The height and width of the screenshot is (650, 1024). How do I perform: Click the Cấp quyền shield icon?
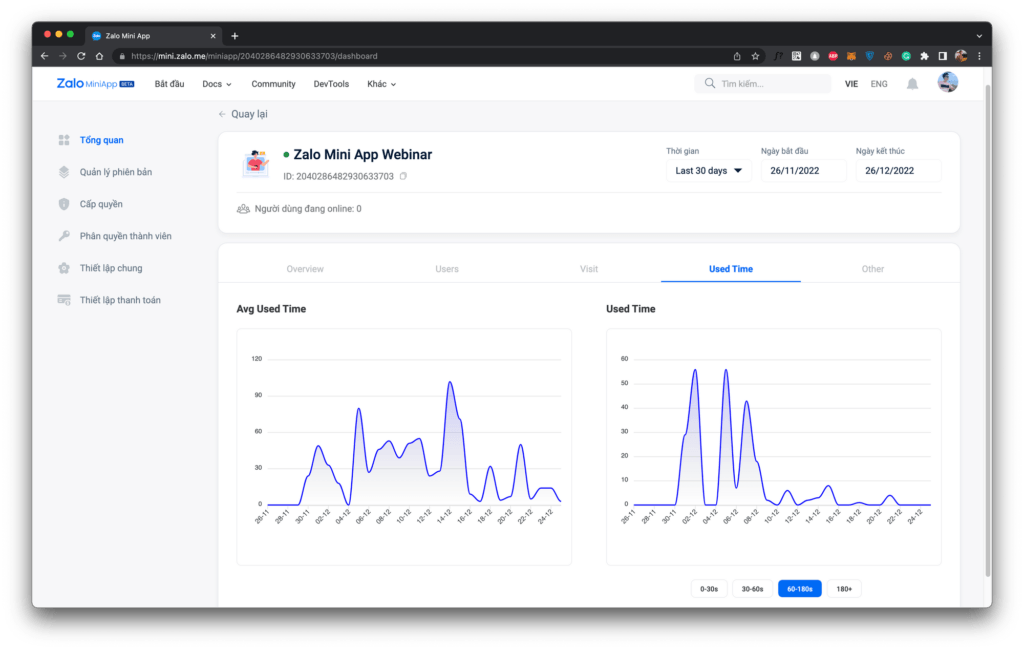(64, 204)
